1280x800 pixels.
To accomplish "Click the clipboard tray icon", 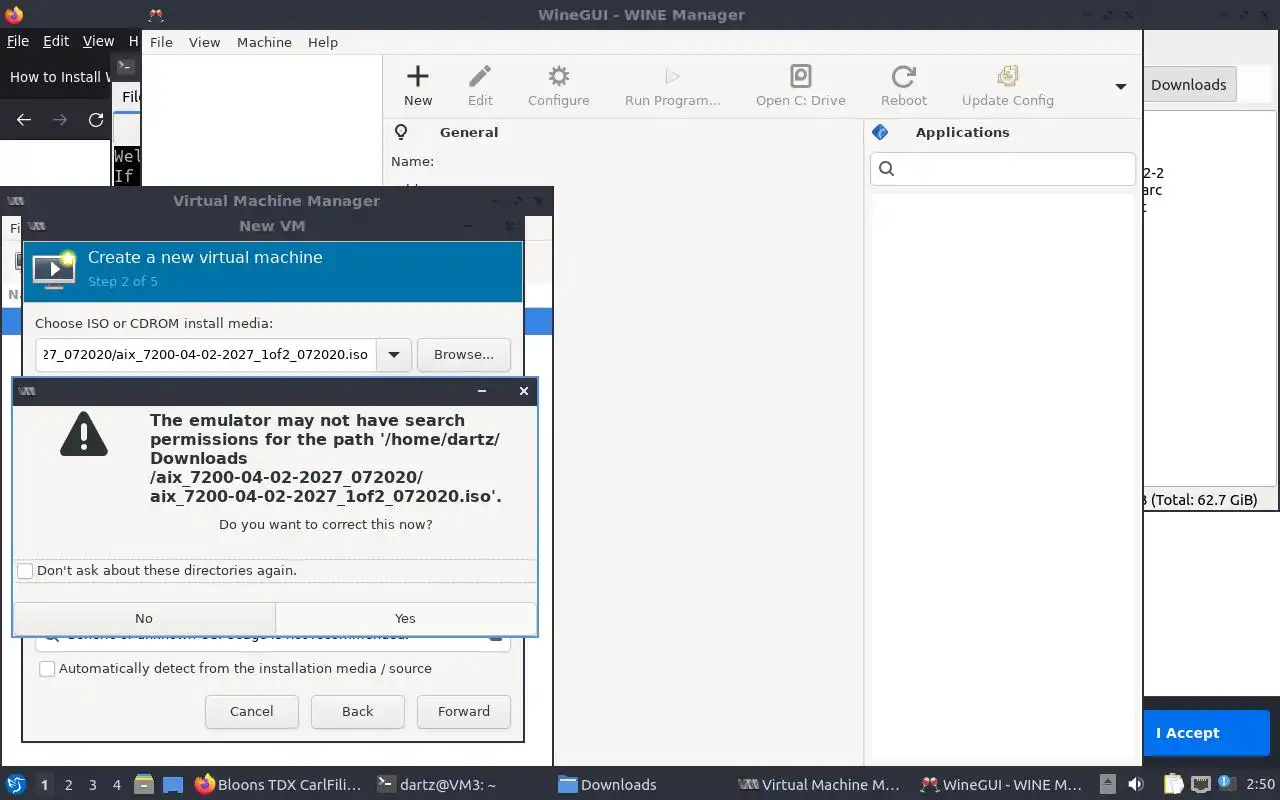I will tap(1173, 785).
